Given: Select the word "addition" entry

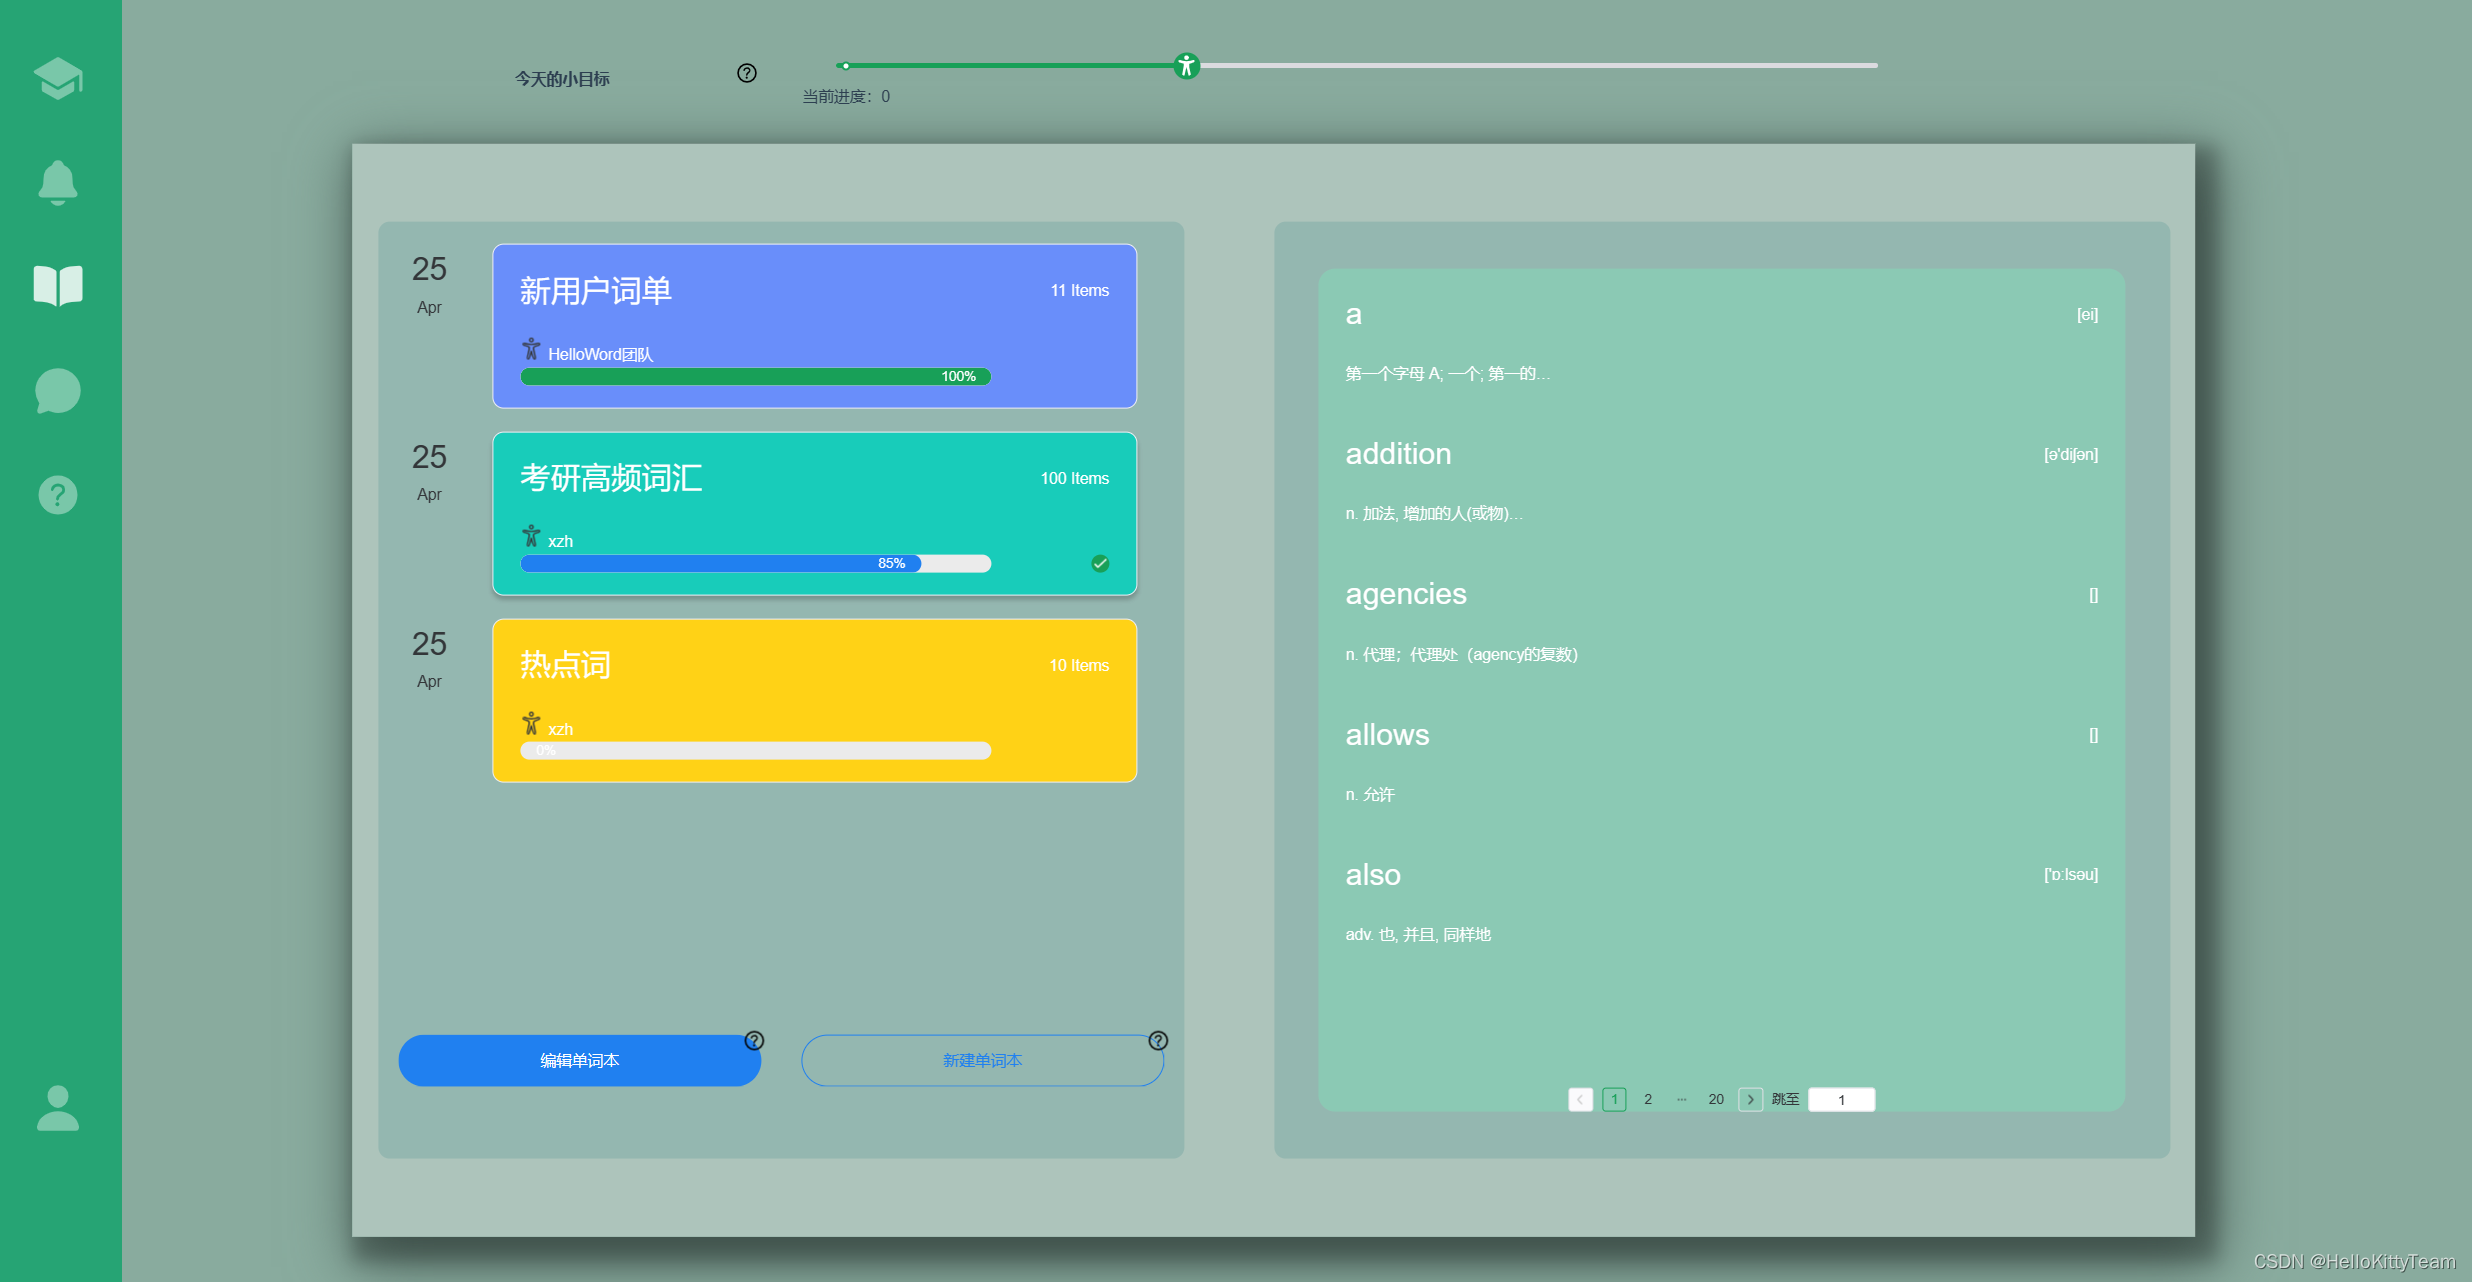Looking at the screenshot, I should pos(1722,482).
